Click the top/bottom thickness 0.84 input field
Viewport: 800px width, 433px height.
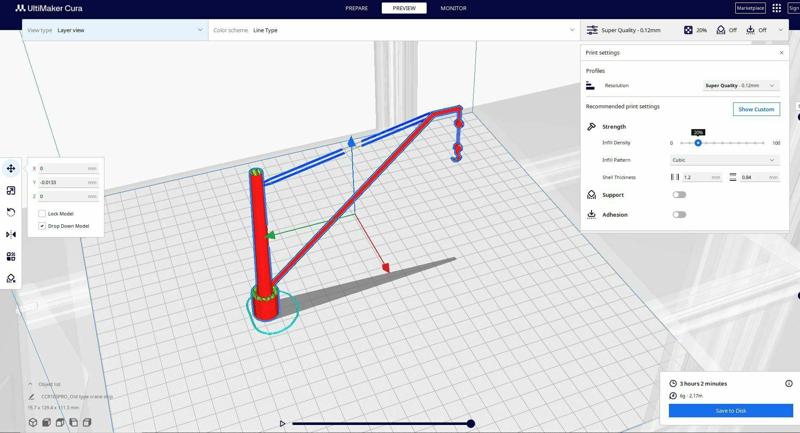[760, 177]
